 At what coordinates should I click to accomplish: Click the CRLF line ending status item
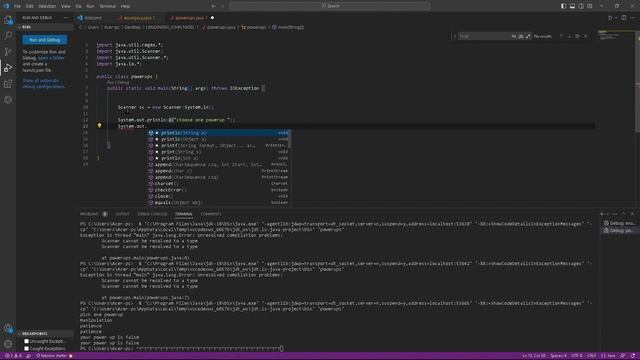click(x=591, y=356)
